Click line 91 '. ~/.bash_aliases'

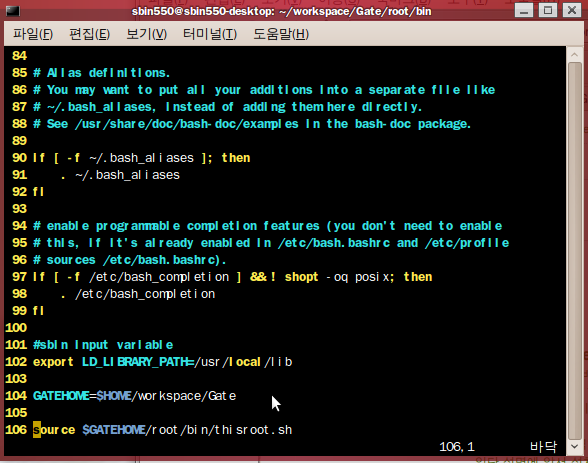point(120,175)
